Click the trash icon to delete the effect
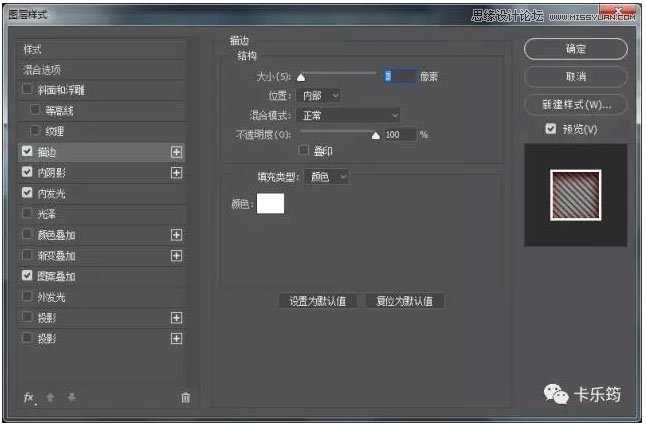The image size is (646, 425). [185, 397]
